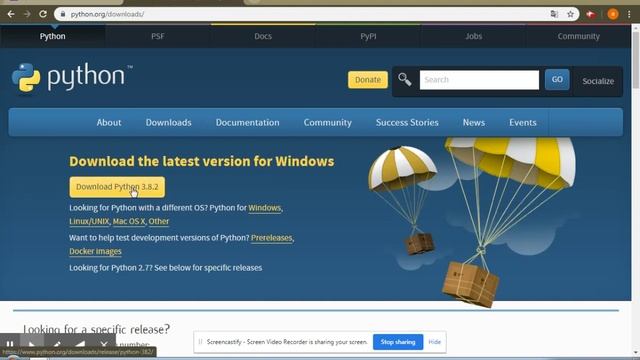Open the About navigation menu

[109, 122]
